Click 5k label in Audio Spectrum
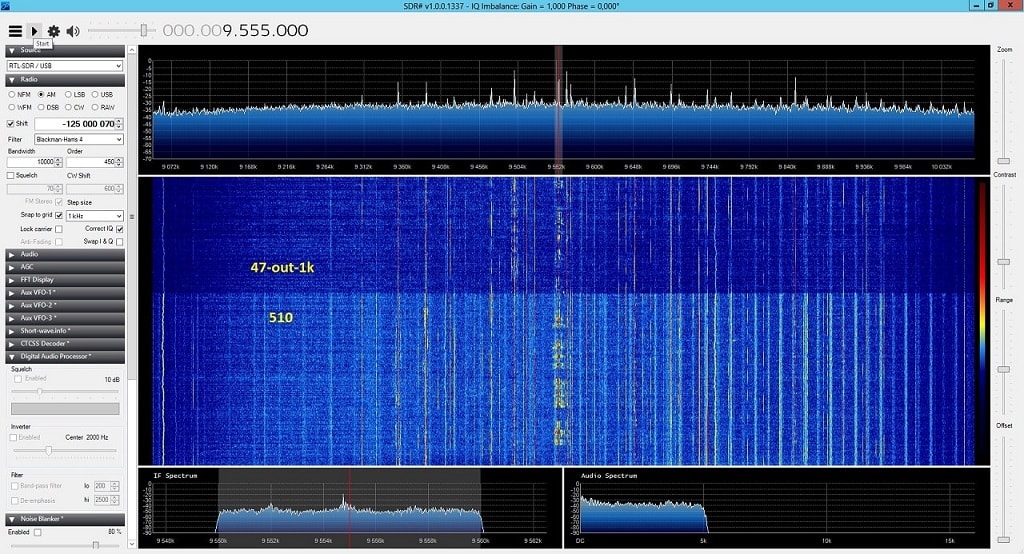The image size is (1024, 554). pyautogui.click(x=703, y=542)
